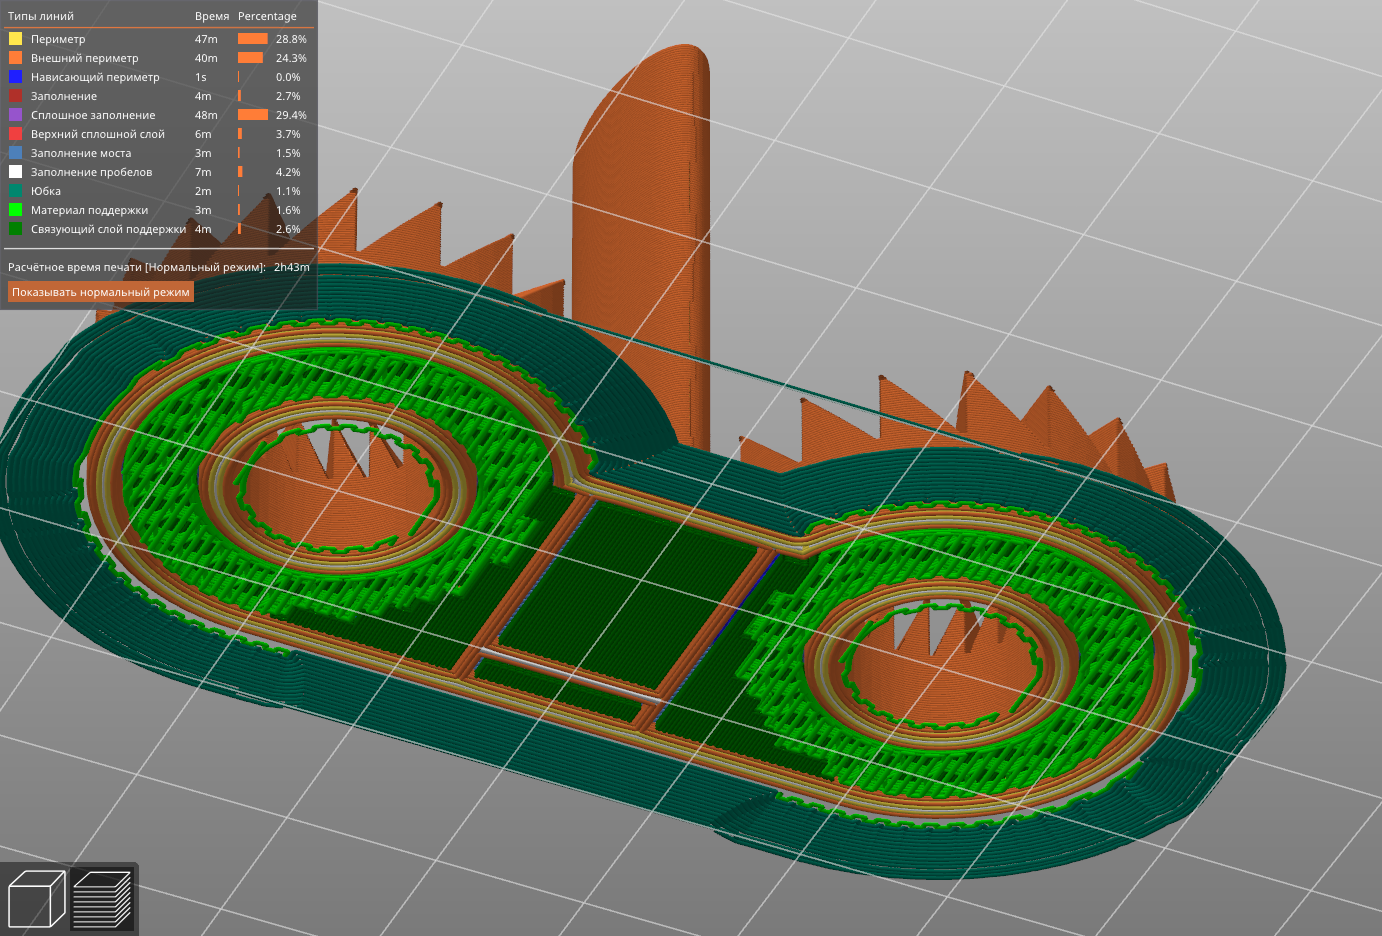1382x936 pixels.
Task: Click the Периметр percentage bar
Action: point(253,39)
